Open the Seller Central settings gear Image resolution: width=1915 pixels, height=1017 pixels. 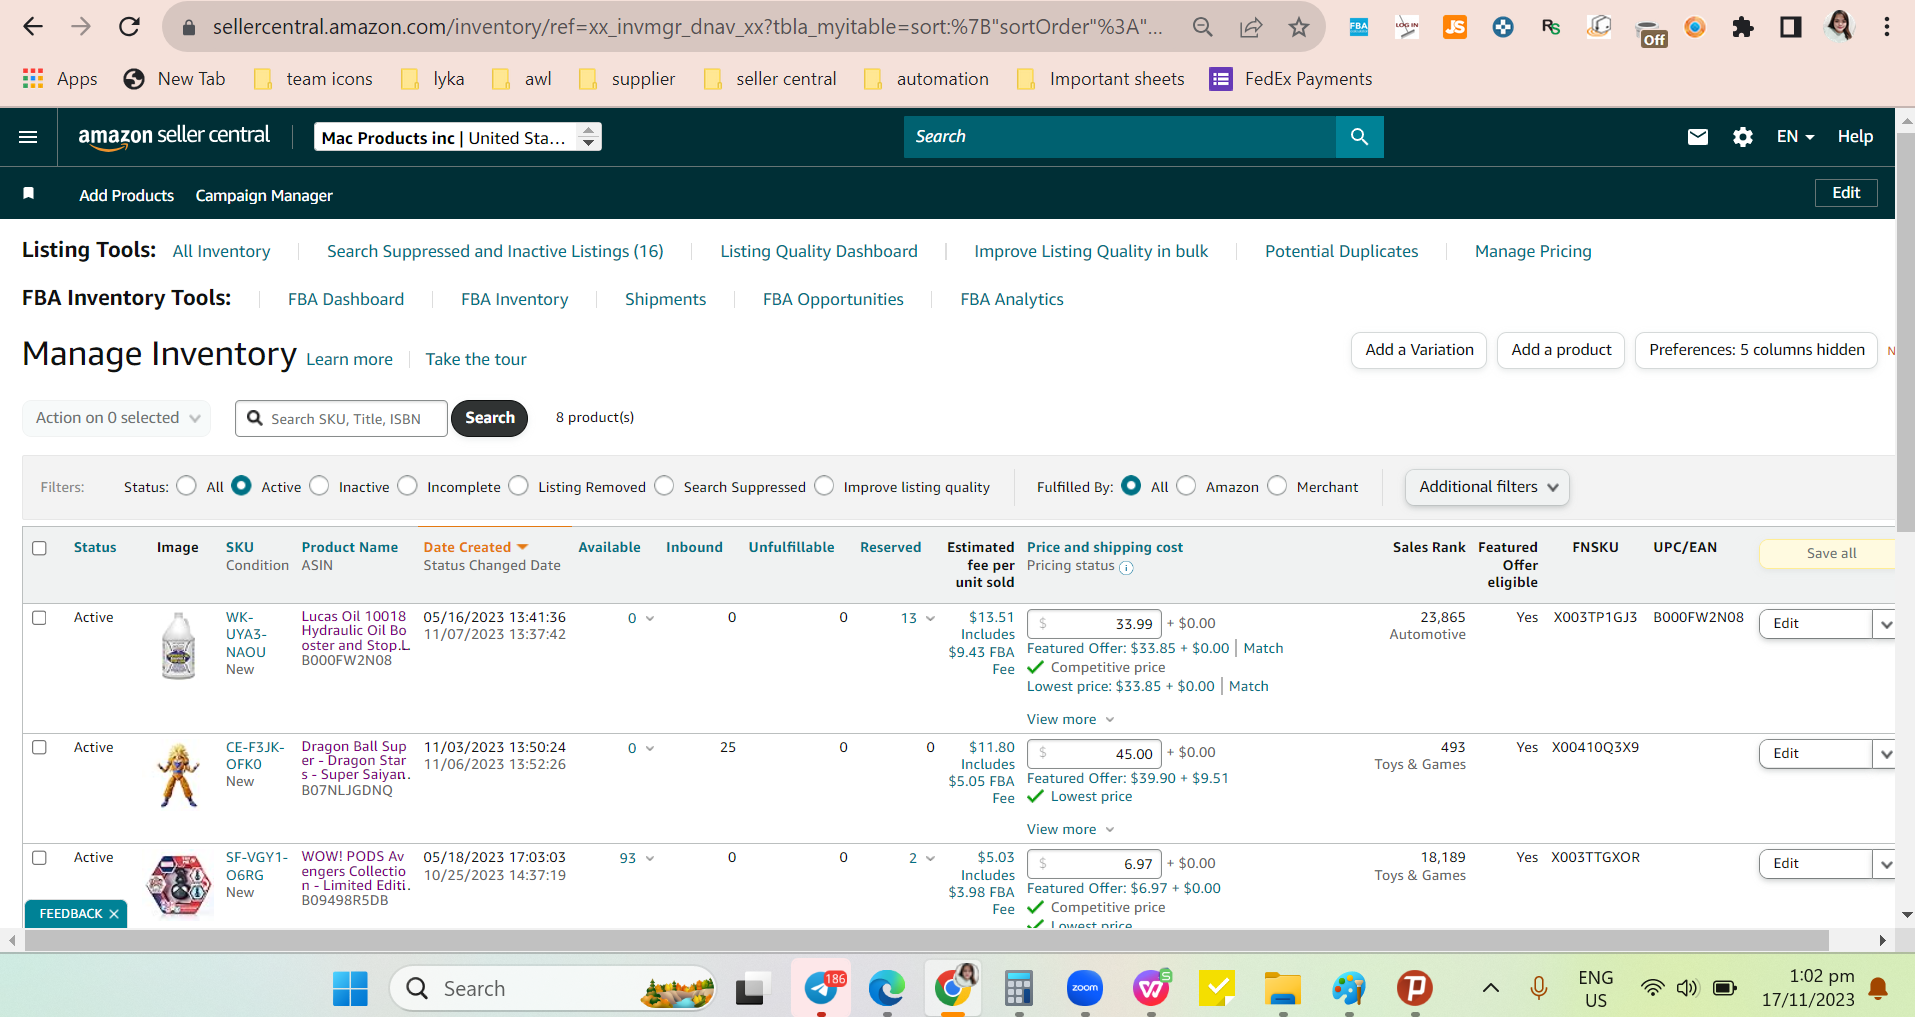point(1743,137)
